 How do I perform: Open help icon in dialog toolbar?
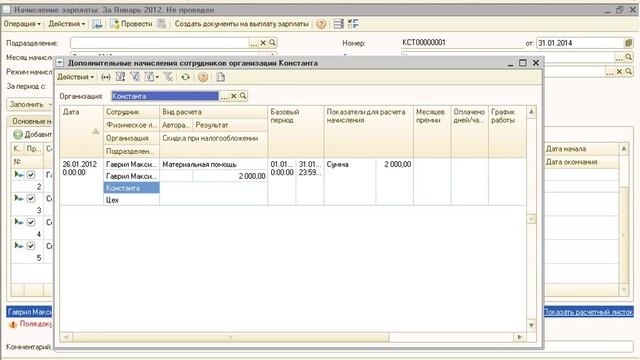pos(203,77)
